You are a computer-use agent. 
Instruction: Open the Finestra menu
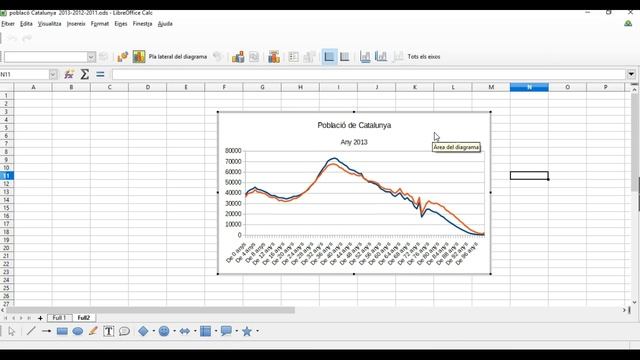(x=142, y=24)
